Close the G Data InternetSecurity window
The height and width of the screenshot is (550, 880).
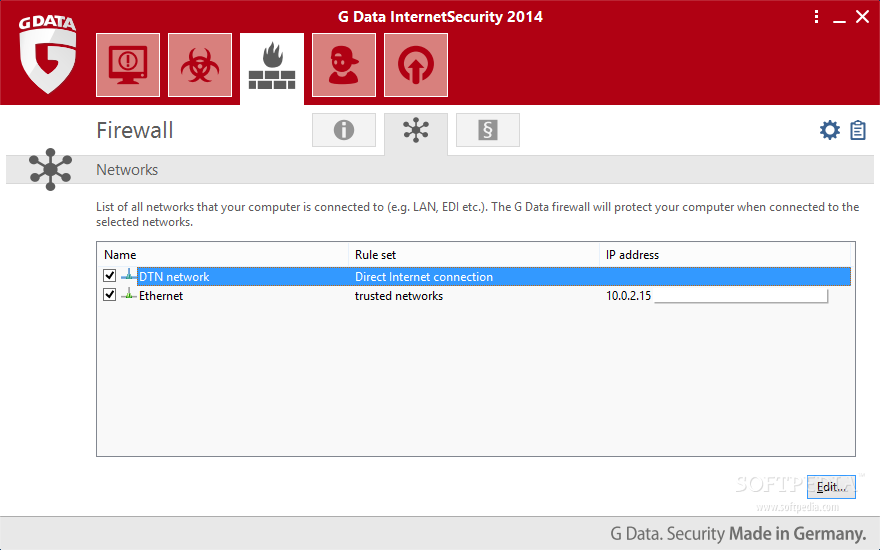point(863,17)
